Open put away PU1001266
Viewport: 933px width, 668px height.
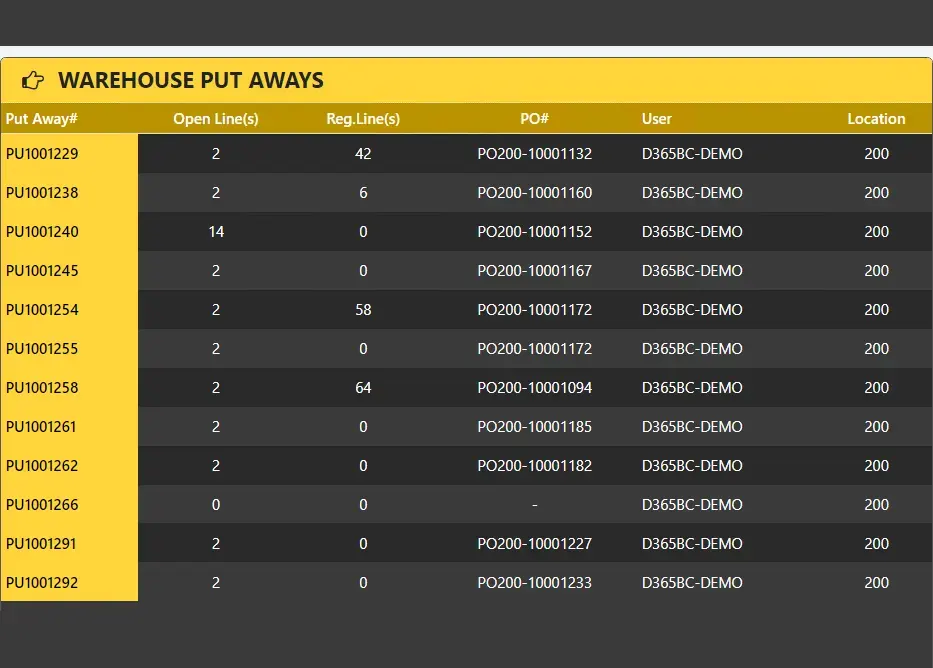42,504
